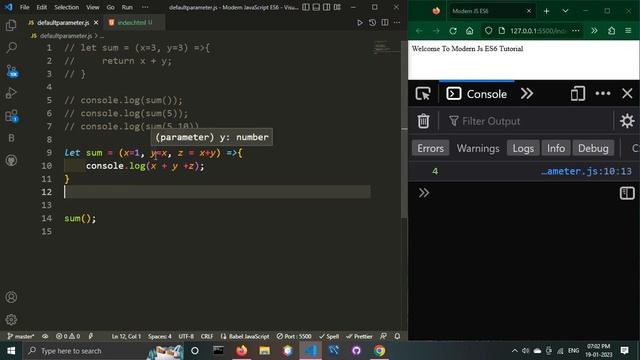The image size is (640, 360).
Task: Close the defaultparameter.js editor tab
Action: pos(96,23)
